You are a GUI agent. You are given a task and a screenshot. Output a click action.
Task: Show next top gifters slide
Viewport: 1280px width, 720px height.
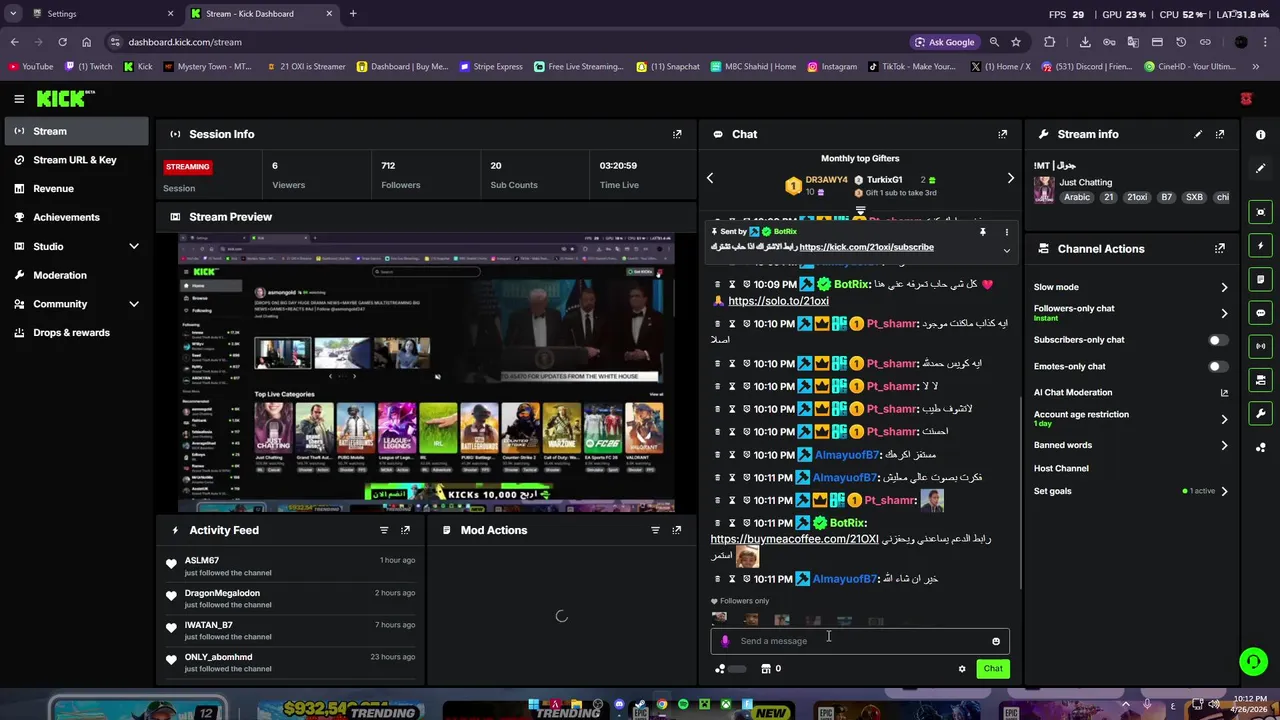click(x=1010, y=178)
